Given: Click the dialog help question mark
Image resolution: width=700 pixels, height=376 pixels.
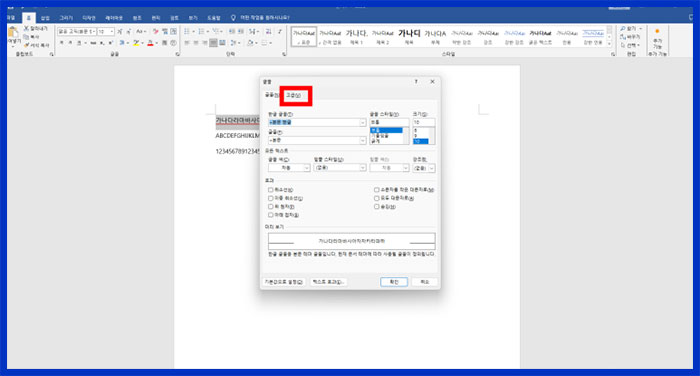Looking at the screenshot, I should point(416,82).
